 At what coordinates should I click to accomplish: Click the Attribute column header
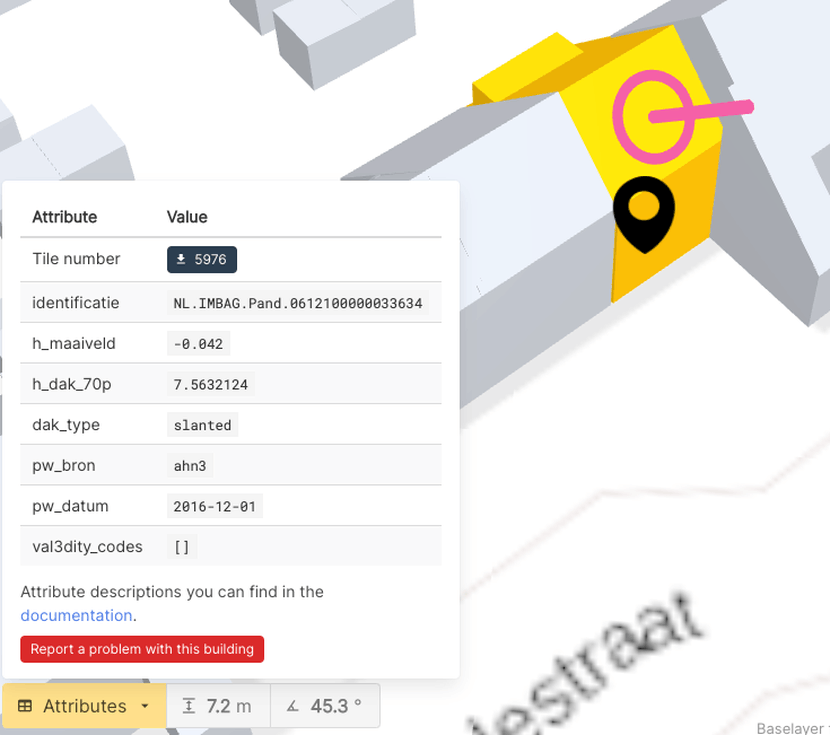point(65,217)
